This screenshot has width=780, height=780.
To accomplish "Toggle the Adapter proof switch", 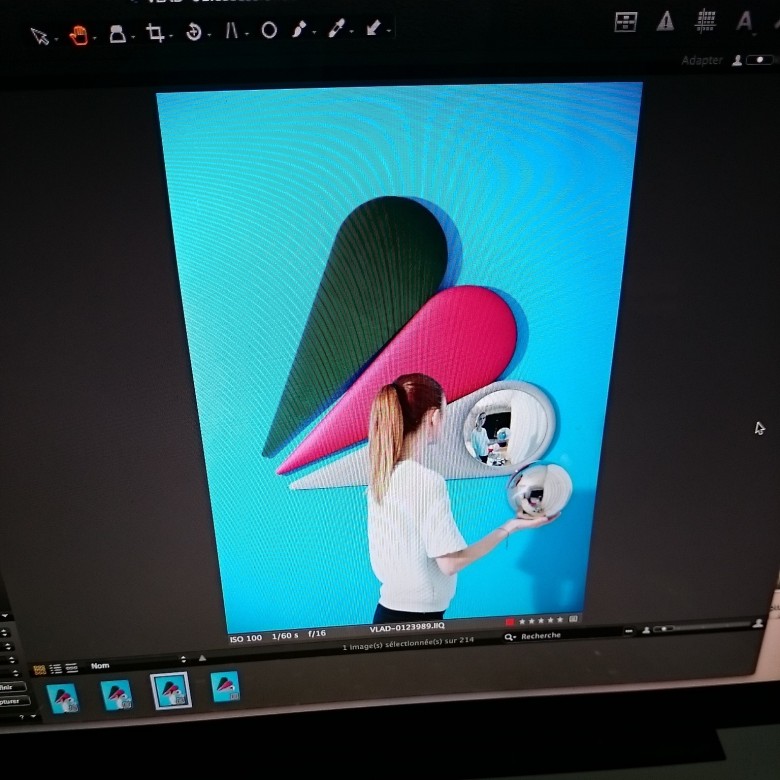I will pyautogui.click(x=759, y=60).
